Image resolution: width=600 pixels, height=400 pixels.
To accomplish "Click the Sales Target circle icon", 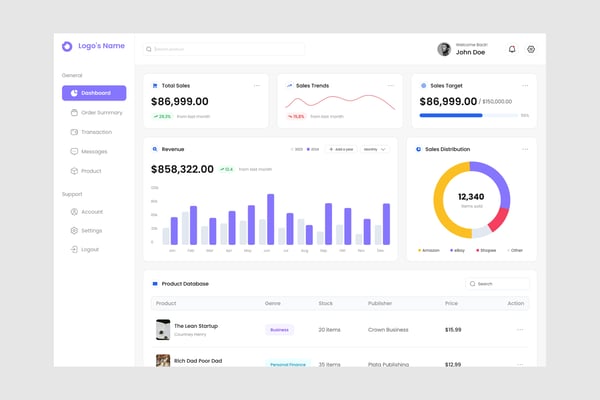I will point(424,86).
